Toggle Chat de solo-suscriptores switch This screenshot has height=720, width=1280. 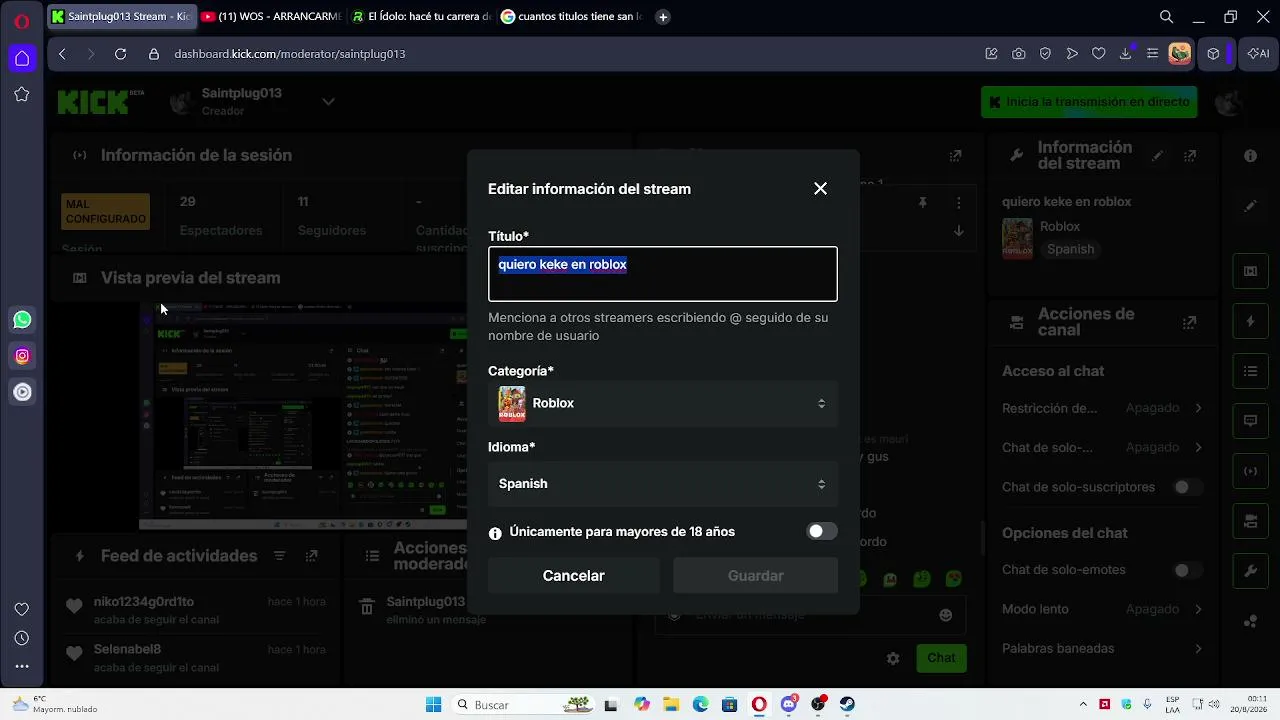pos(1187,487)
